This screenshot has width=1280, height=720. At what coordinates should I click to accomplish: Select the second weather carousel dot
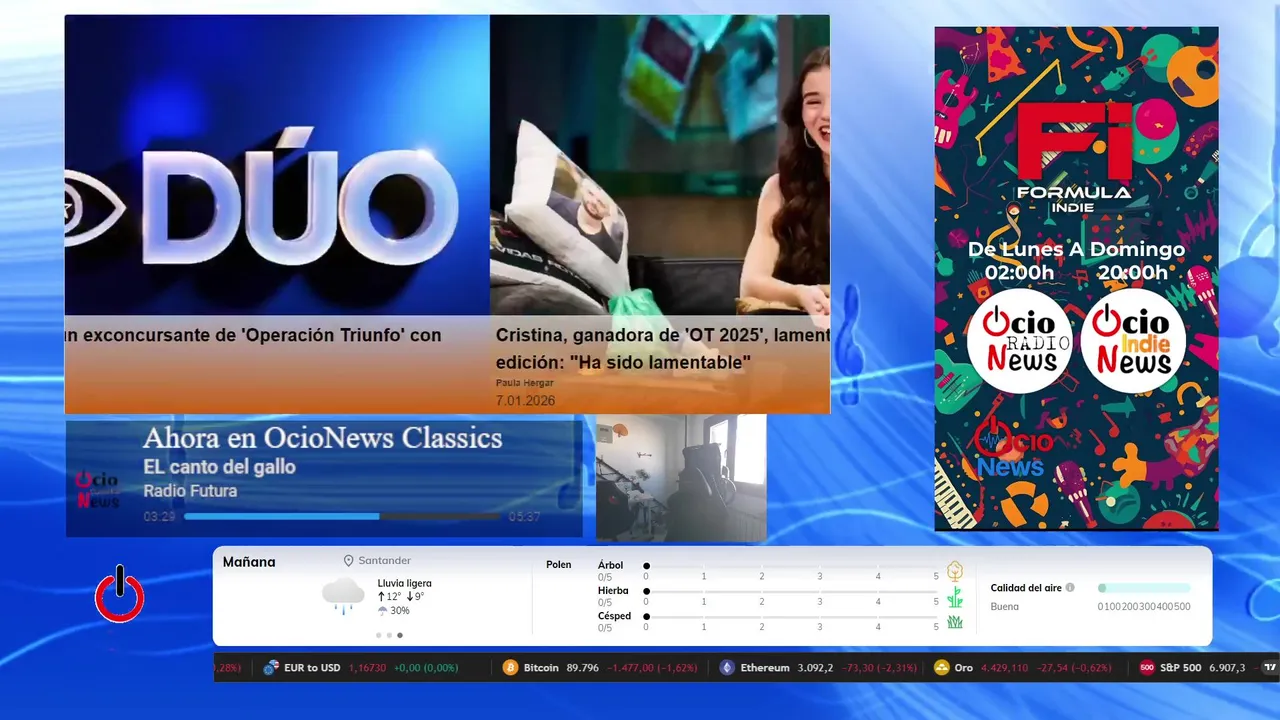[389, 635]
